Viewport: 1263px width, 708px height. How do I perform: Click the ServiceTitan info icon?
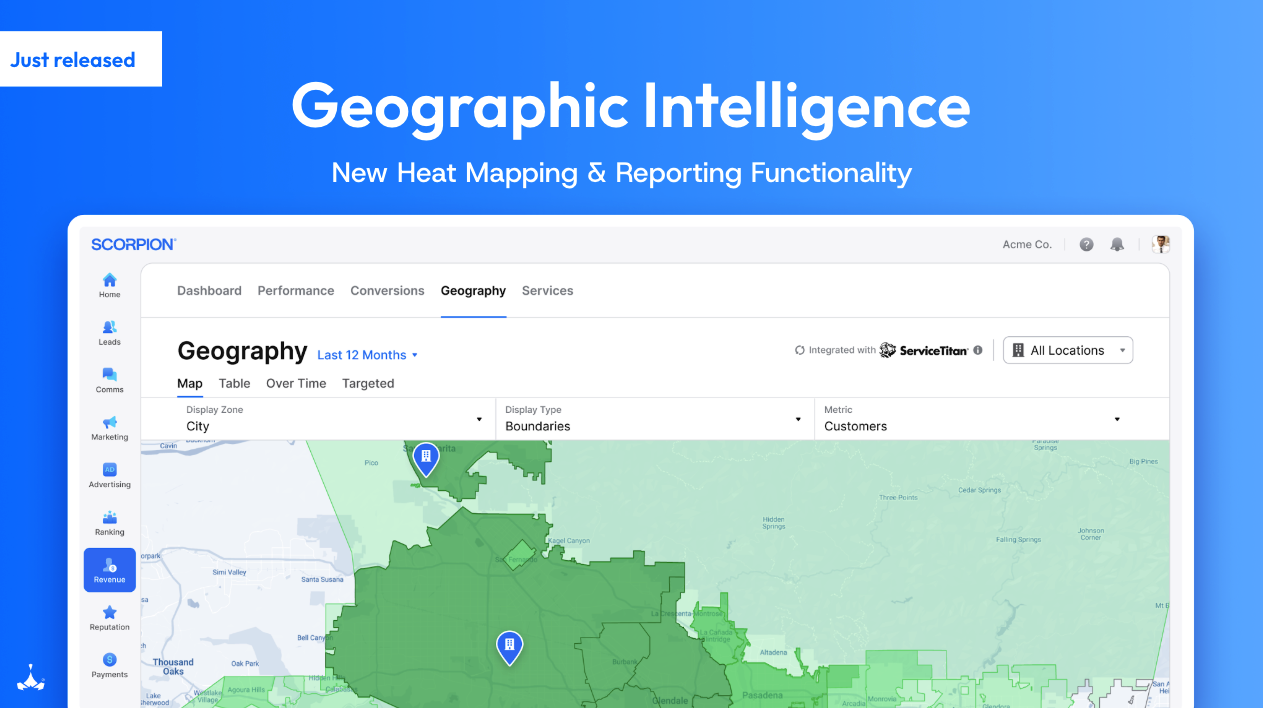click(978, 351)
